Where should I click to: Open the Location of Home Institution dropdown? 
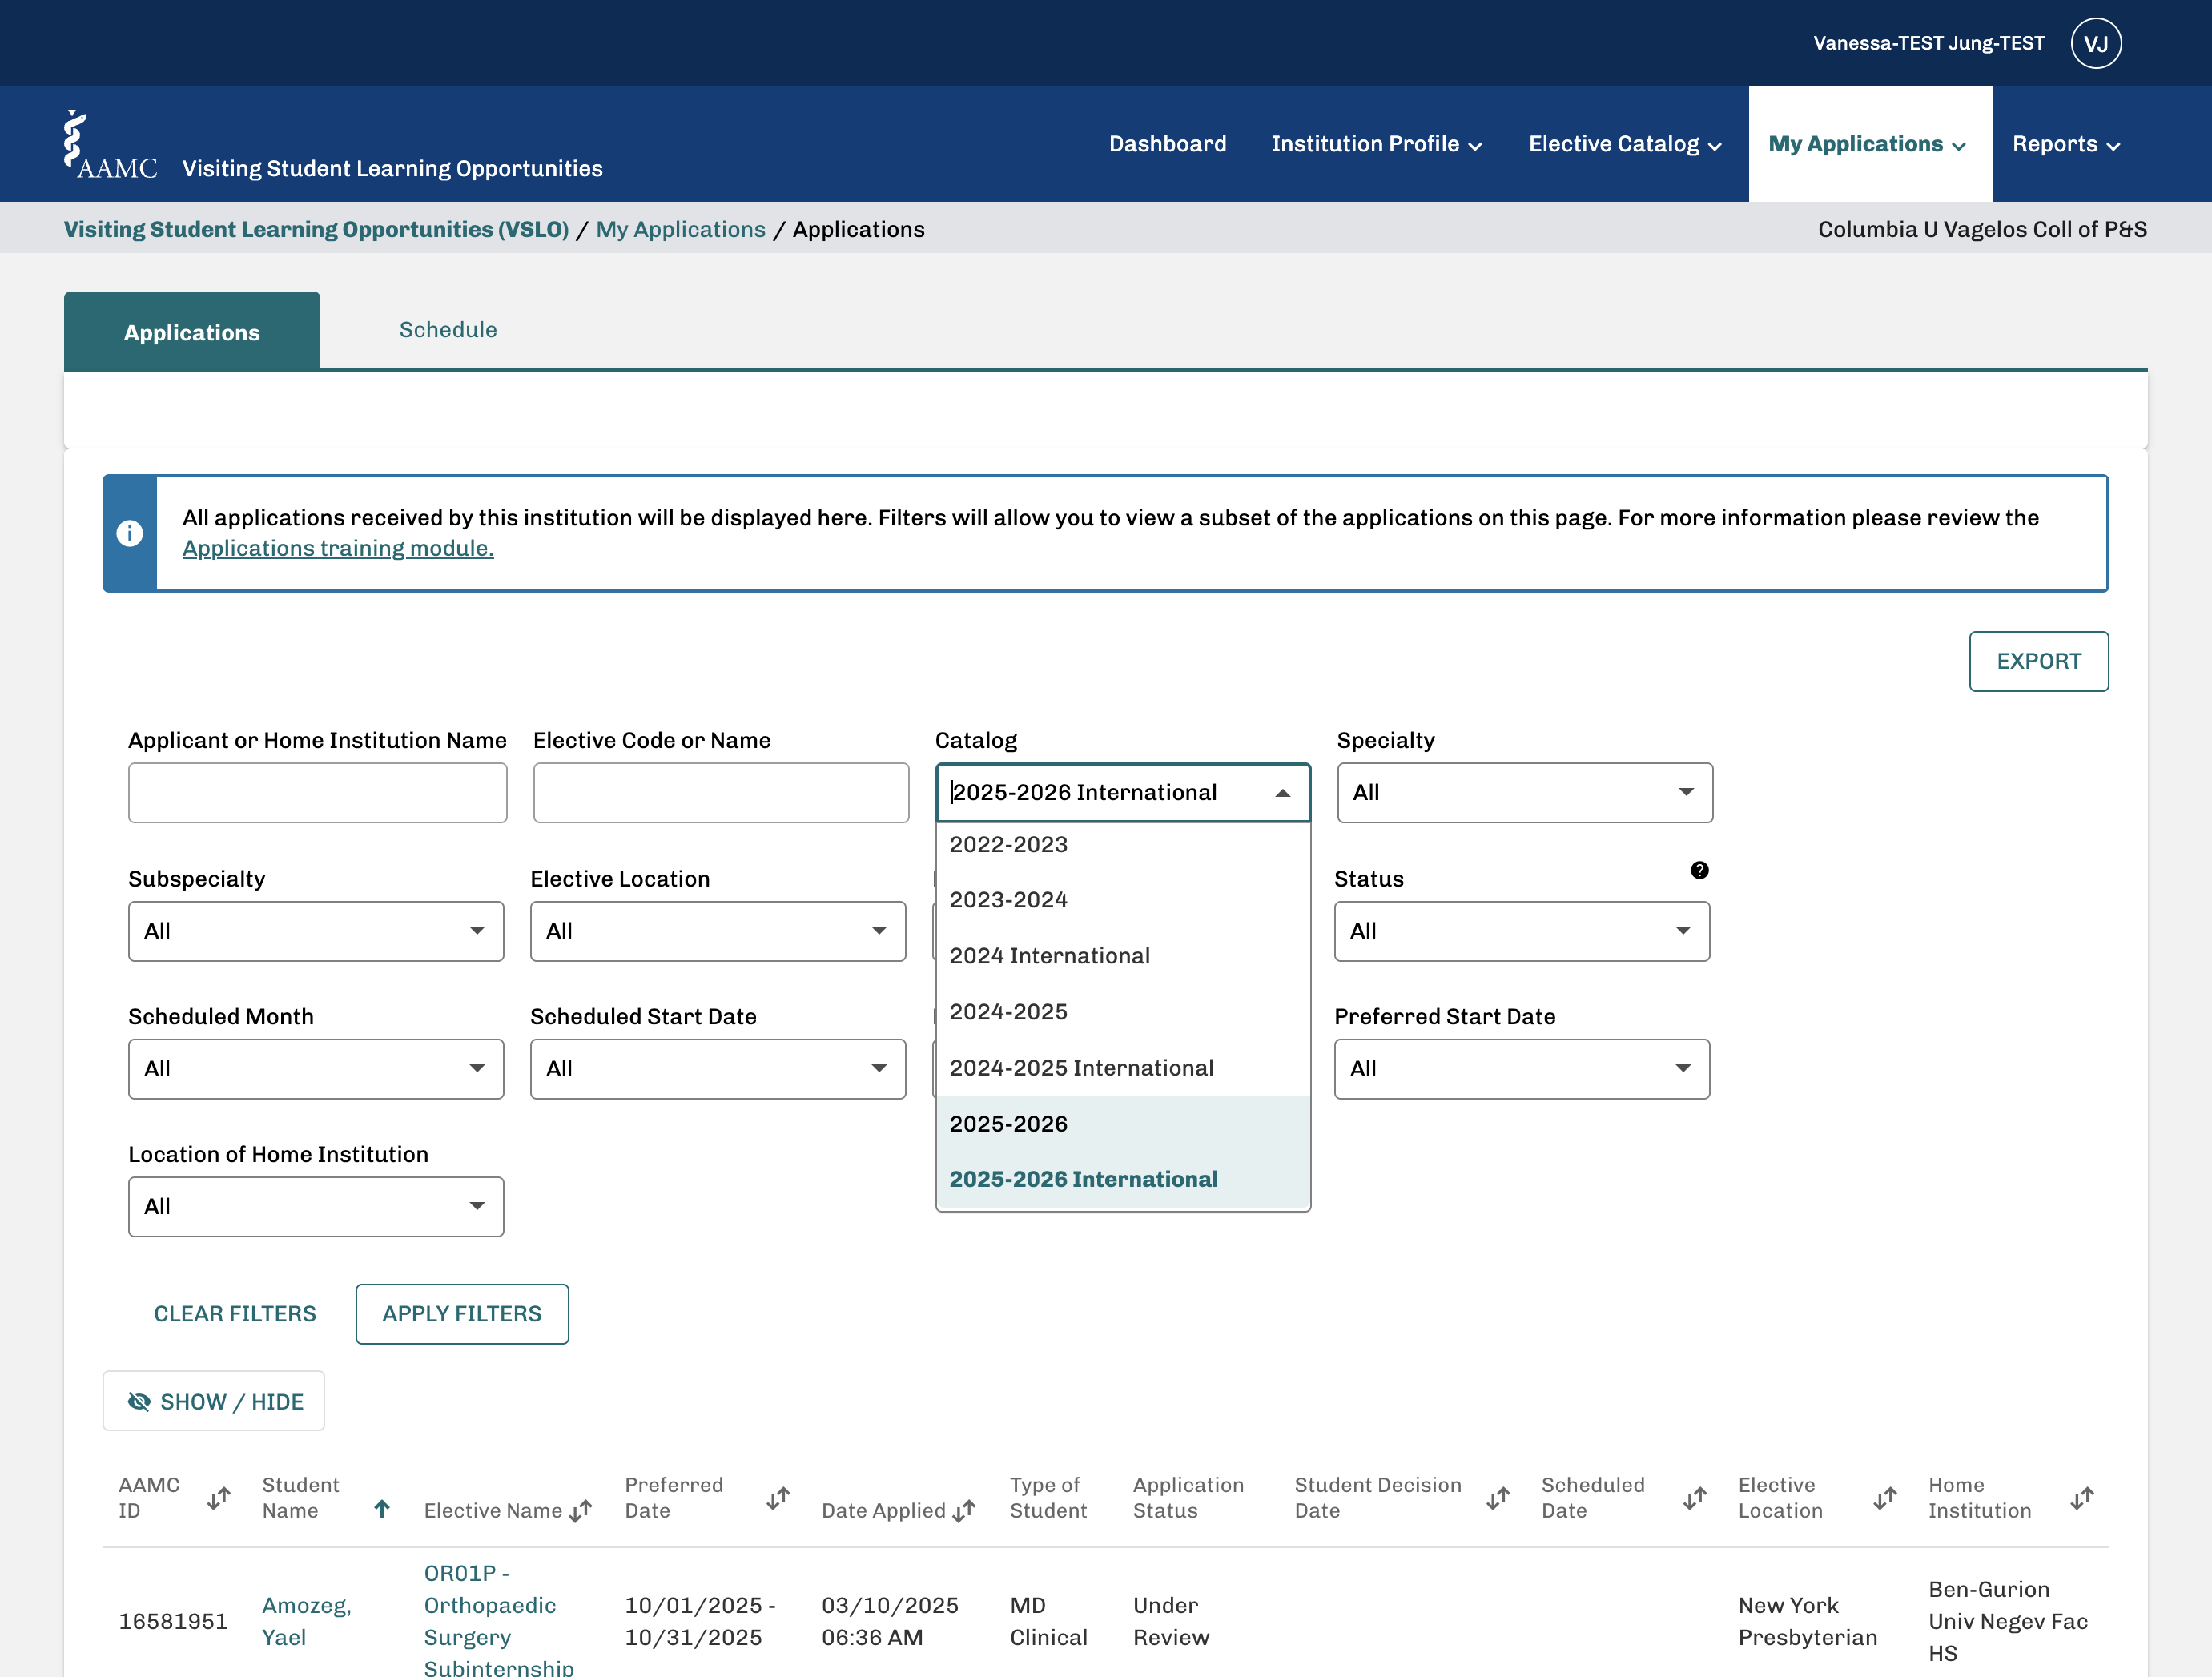(316, 1207)
